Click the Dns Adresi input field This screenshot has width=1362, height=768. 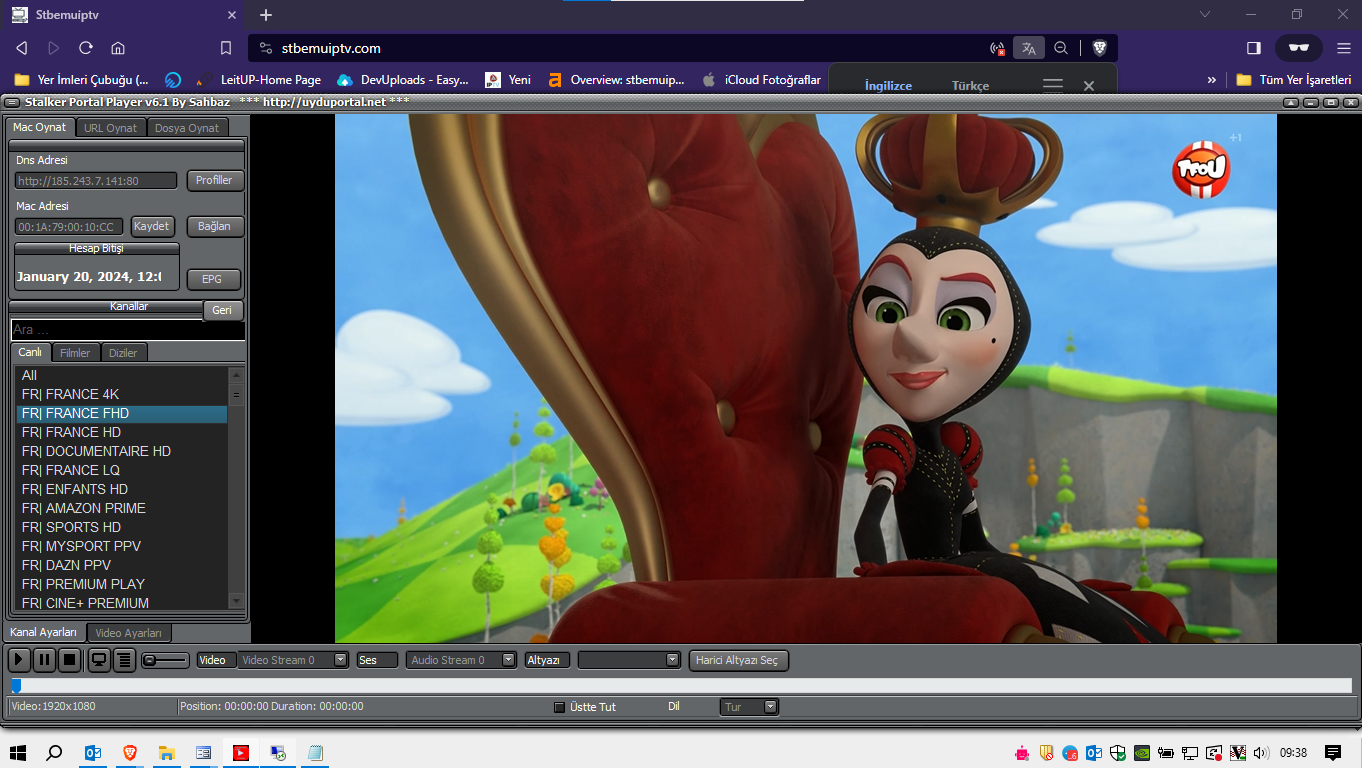pyautogui.click(x=96, y=181)
